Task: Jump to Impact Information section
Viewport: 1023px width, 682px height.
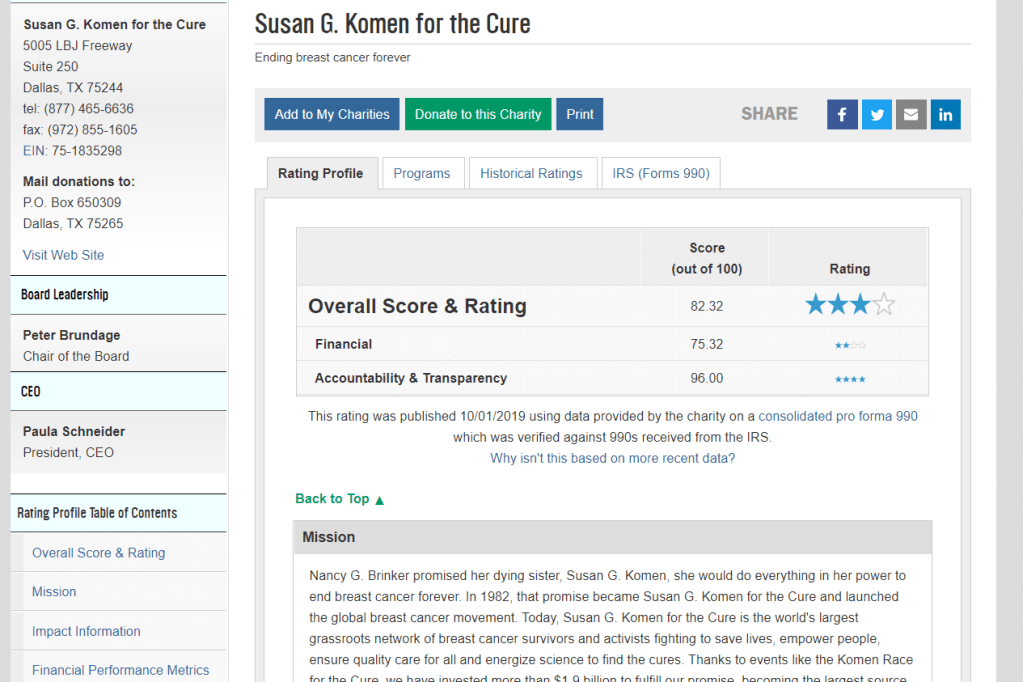Action: point(86,631)
